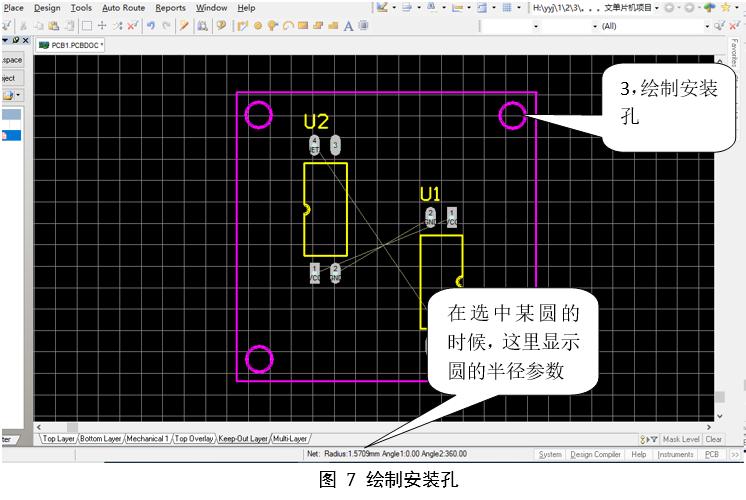Click the Favorites star icon
This screenshot has width=746, height=500.
[x=726, y=8]
